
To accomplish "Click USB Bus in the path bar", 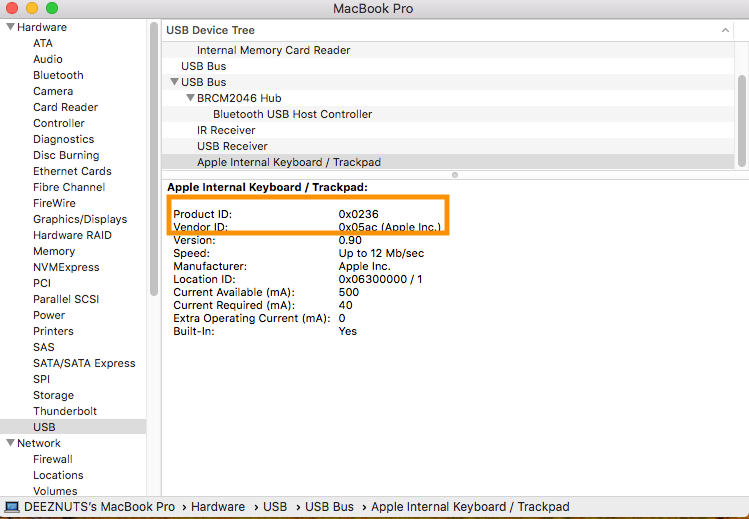I will tap(329, 507).
